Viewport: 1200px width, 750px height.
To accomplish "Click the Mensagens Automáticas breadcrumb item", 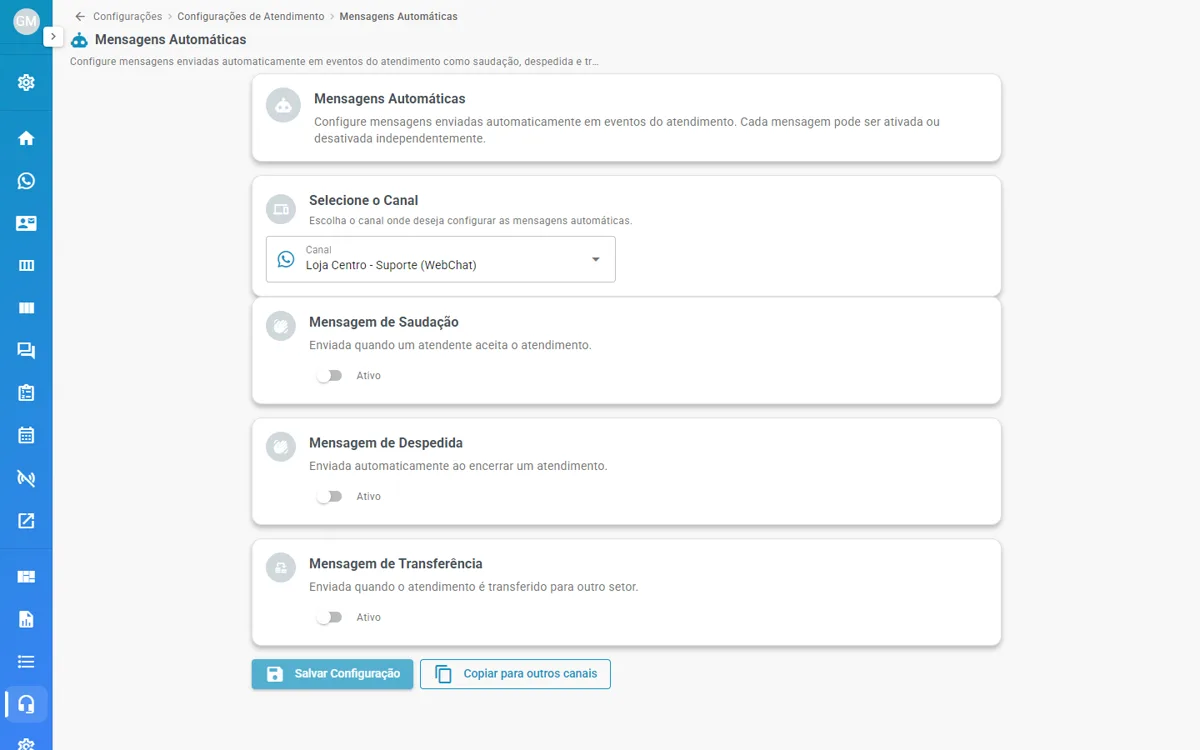I will click(399, 17).
